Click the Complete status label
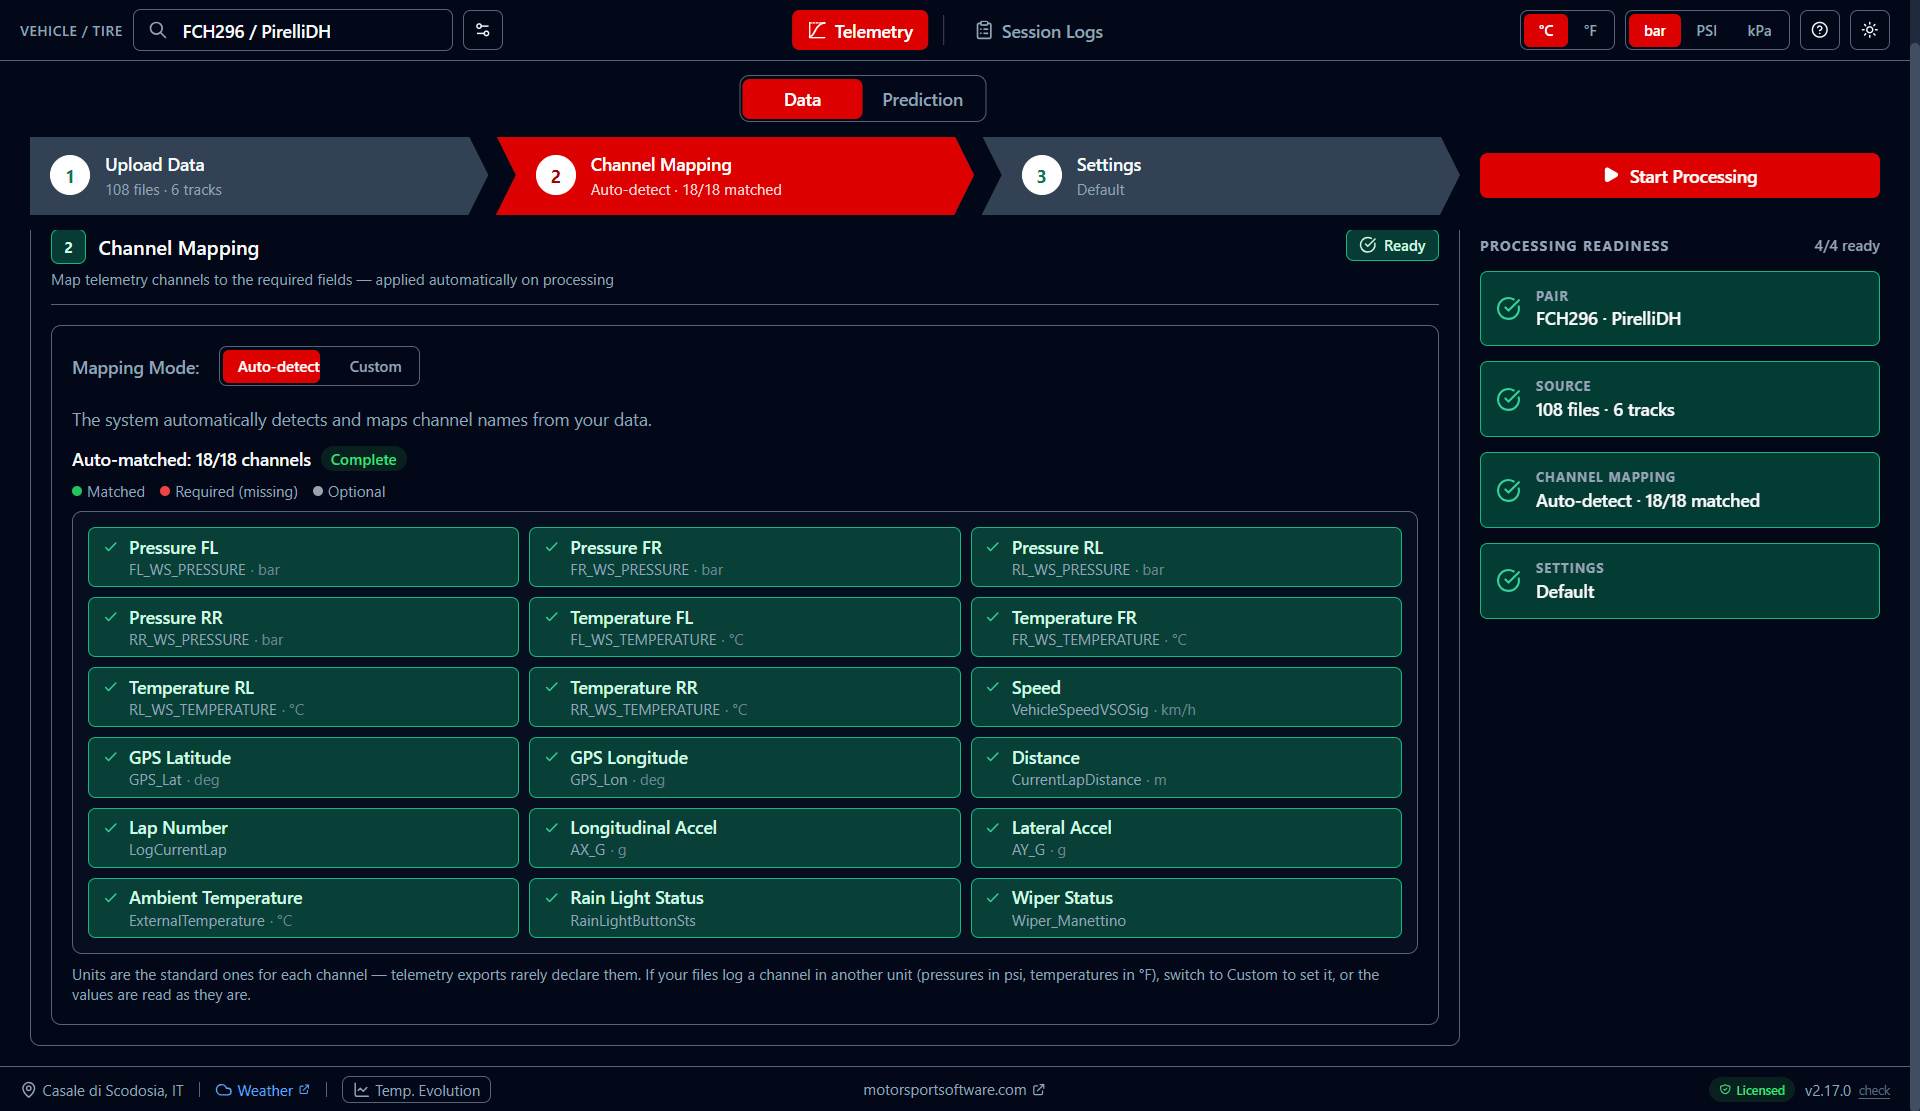Screen dimensions: 1920x1111 (x=363, y=459)
